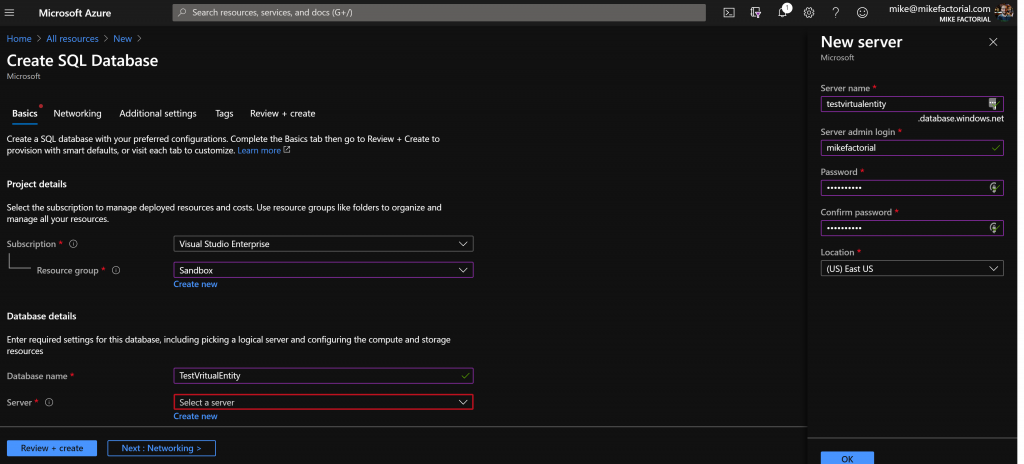Click the Create SQL Database heading

pos(82,61)
